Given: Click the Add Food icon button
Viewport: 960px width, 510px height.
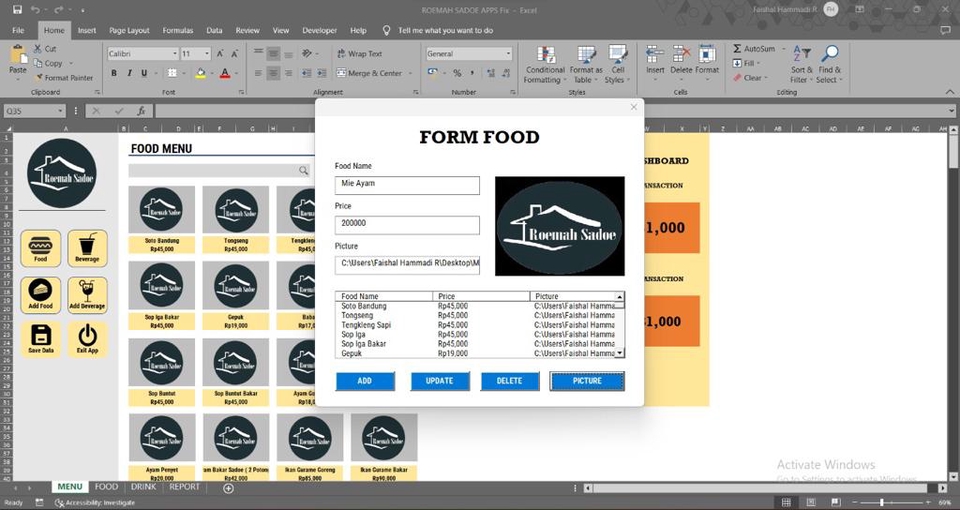Looking at the screenshot, I should (x=40, y=295).
